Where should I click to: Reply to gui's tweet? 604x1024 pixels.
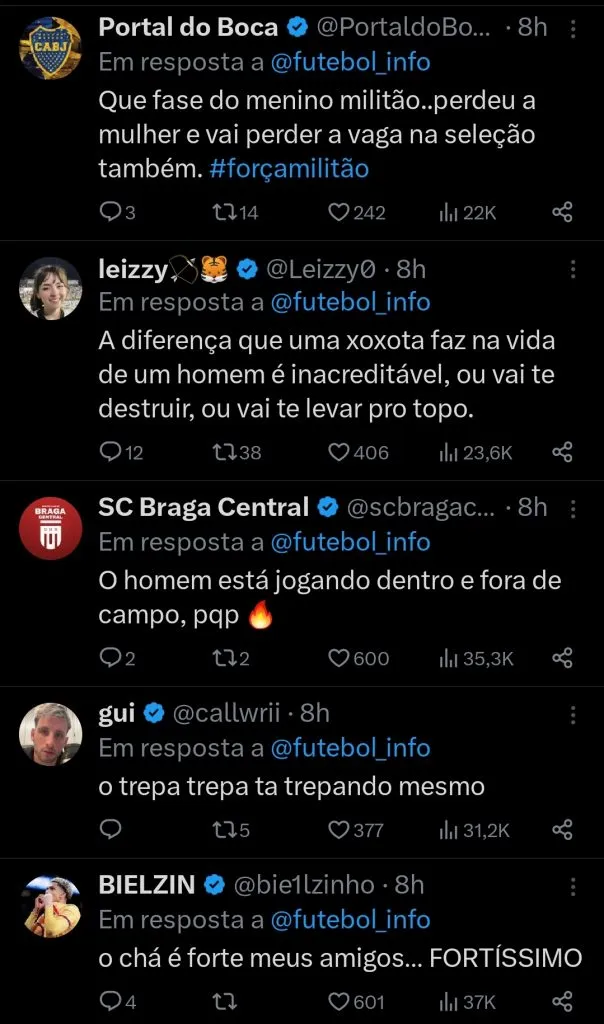click(x=112, y=829)
